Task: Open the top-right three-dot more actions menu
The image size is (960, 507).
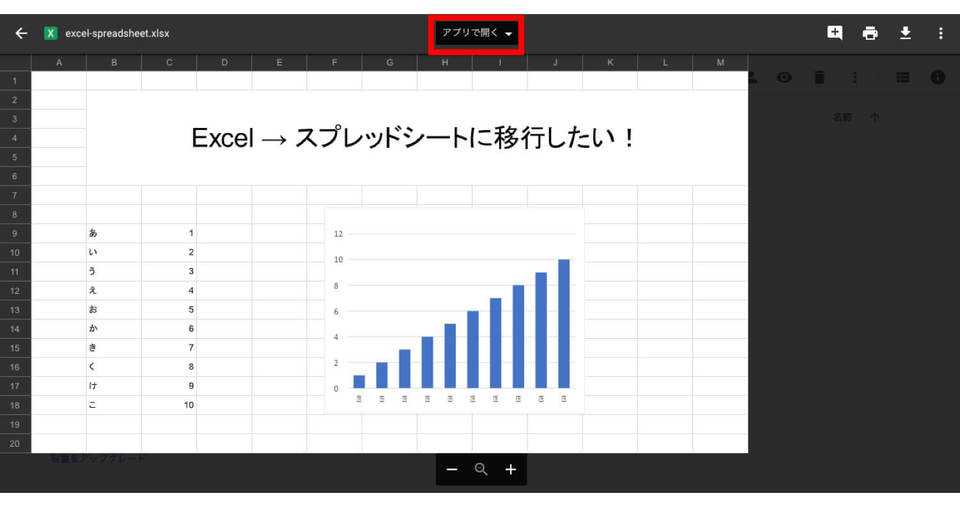Action: [940, 33]
